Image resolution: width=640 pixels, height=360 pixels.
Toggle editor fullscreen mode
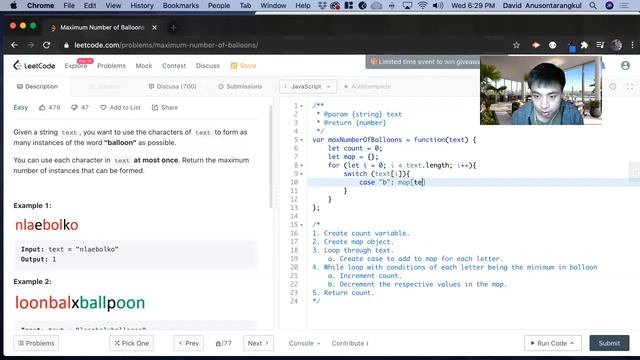(630, 87)
